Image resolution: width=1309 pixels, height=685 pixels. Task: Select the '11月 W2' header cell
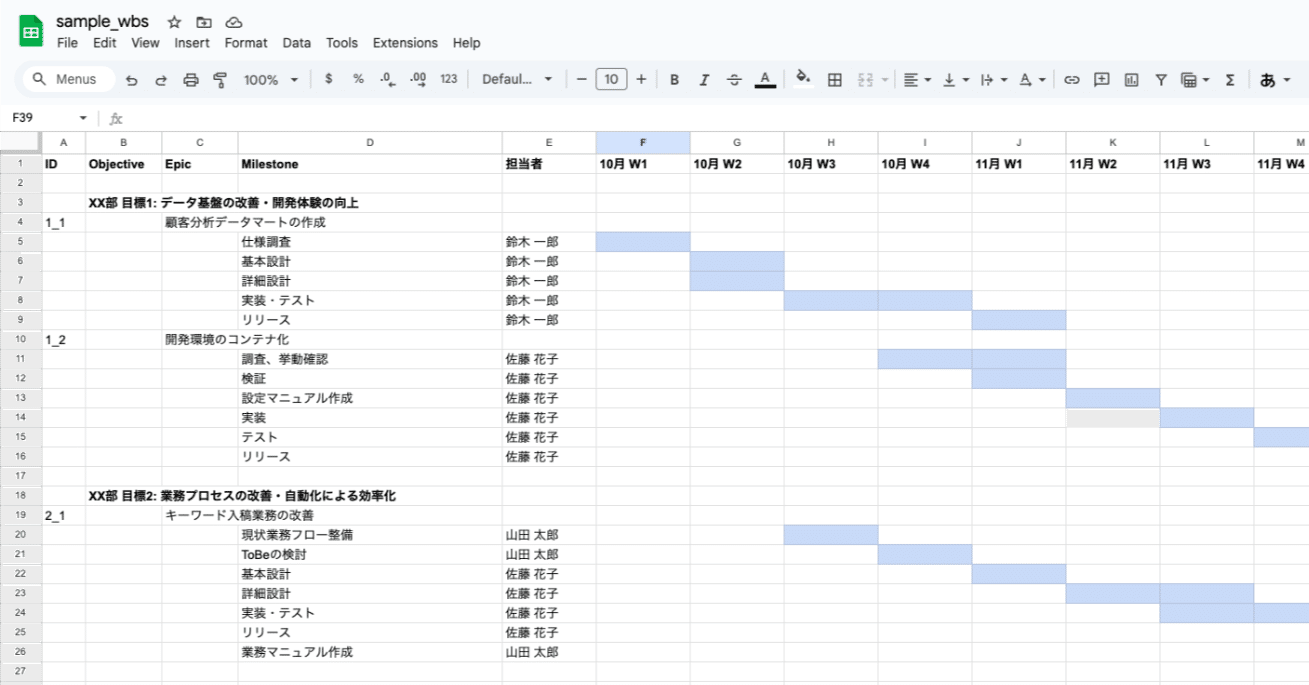pos(1113,164)
